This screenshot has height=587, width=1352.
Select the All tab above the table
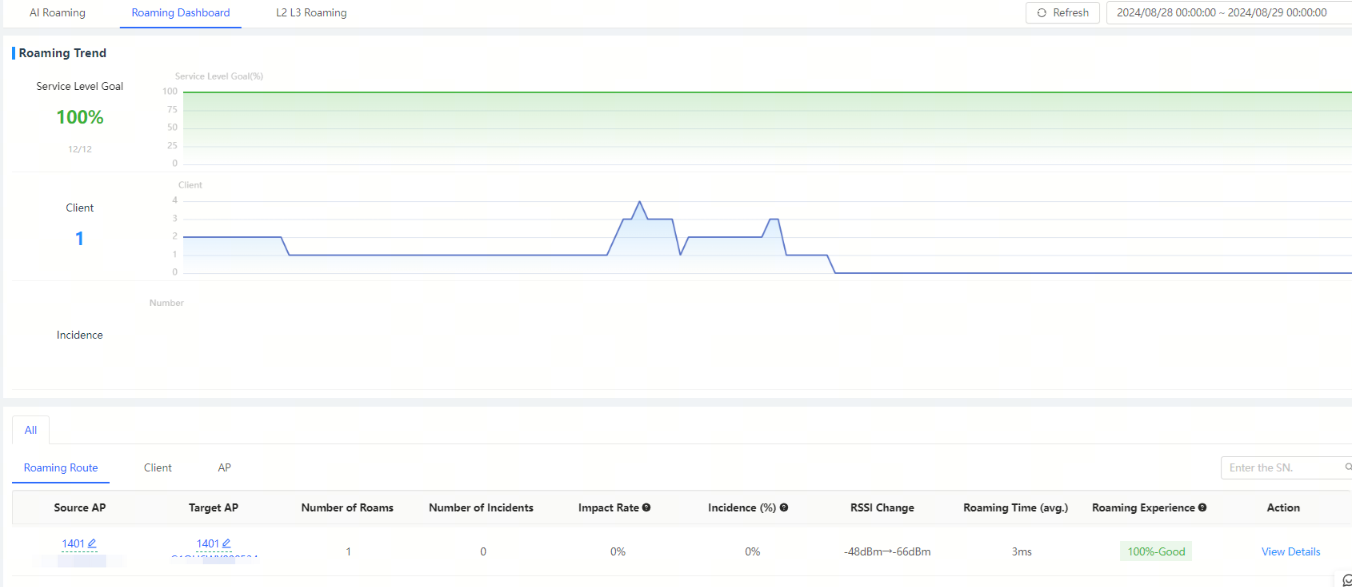click(31, 430)
